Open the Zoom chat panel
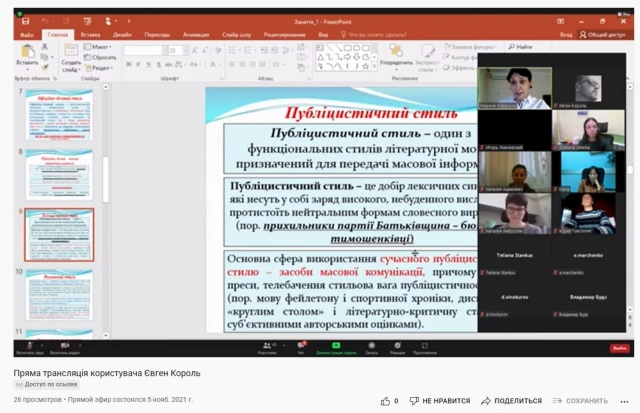The height and width of the screenshot is (413, 640). (300, 346)
